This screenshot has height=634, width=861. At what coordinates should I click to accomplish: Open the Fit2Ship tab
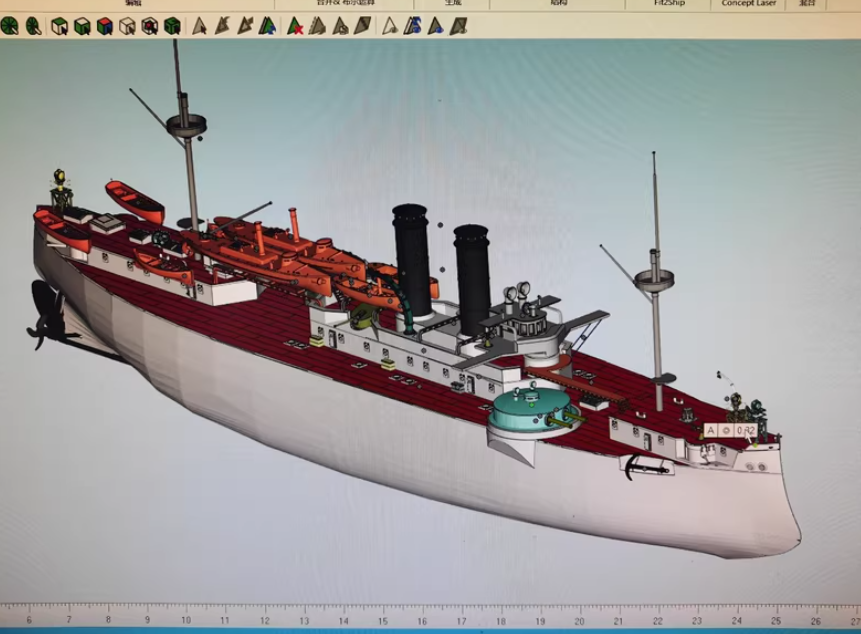(669, 3)
